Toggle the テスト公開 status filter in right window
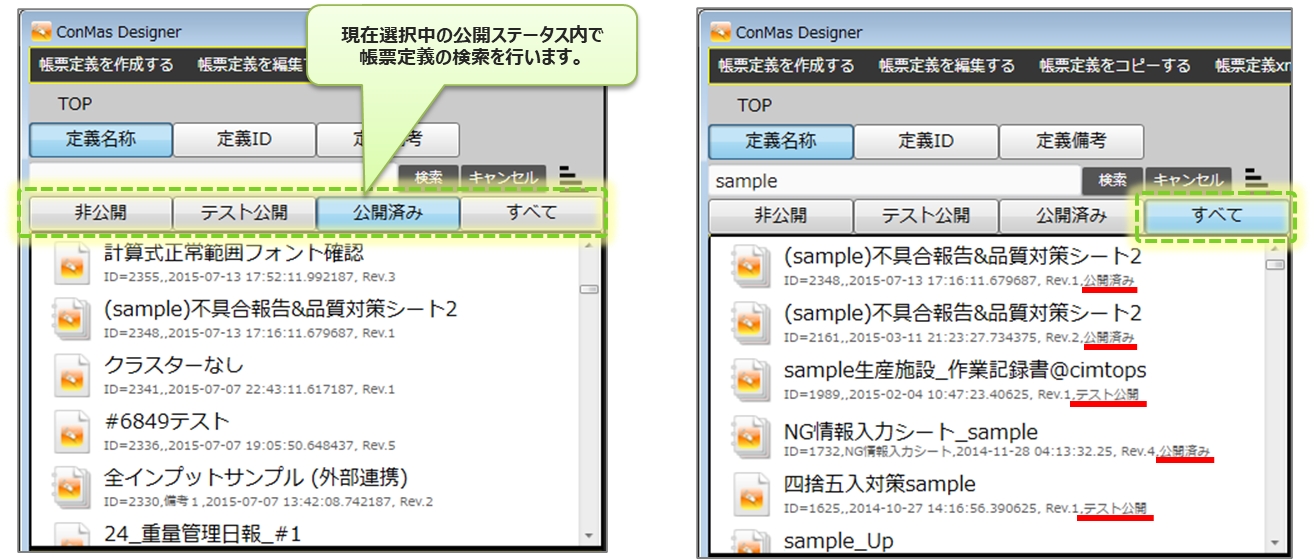 pyautogui.click(x=925, y=216)
